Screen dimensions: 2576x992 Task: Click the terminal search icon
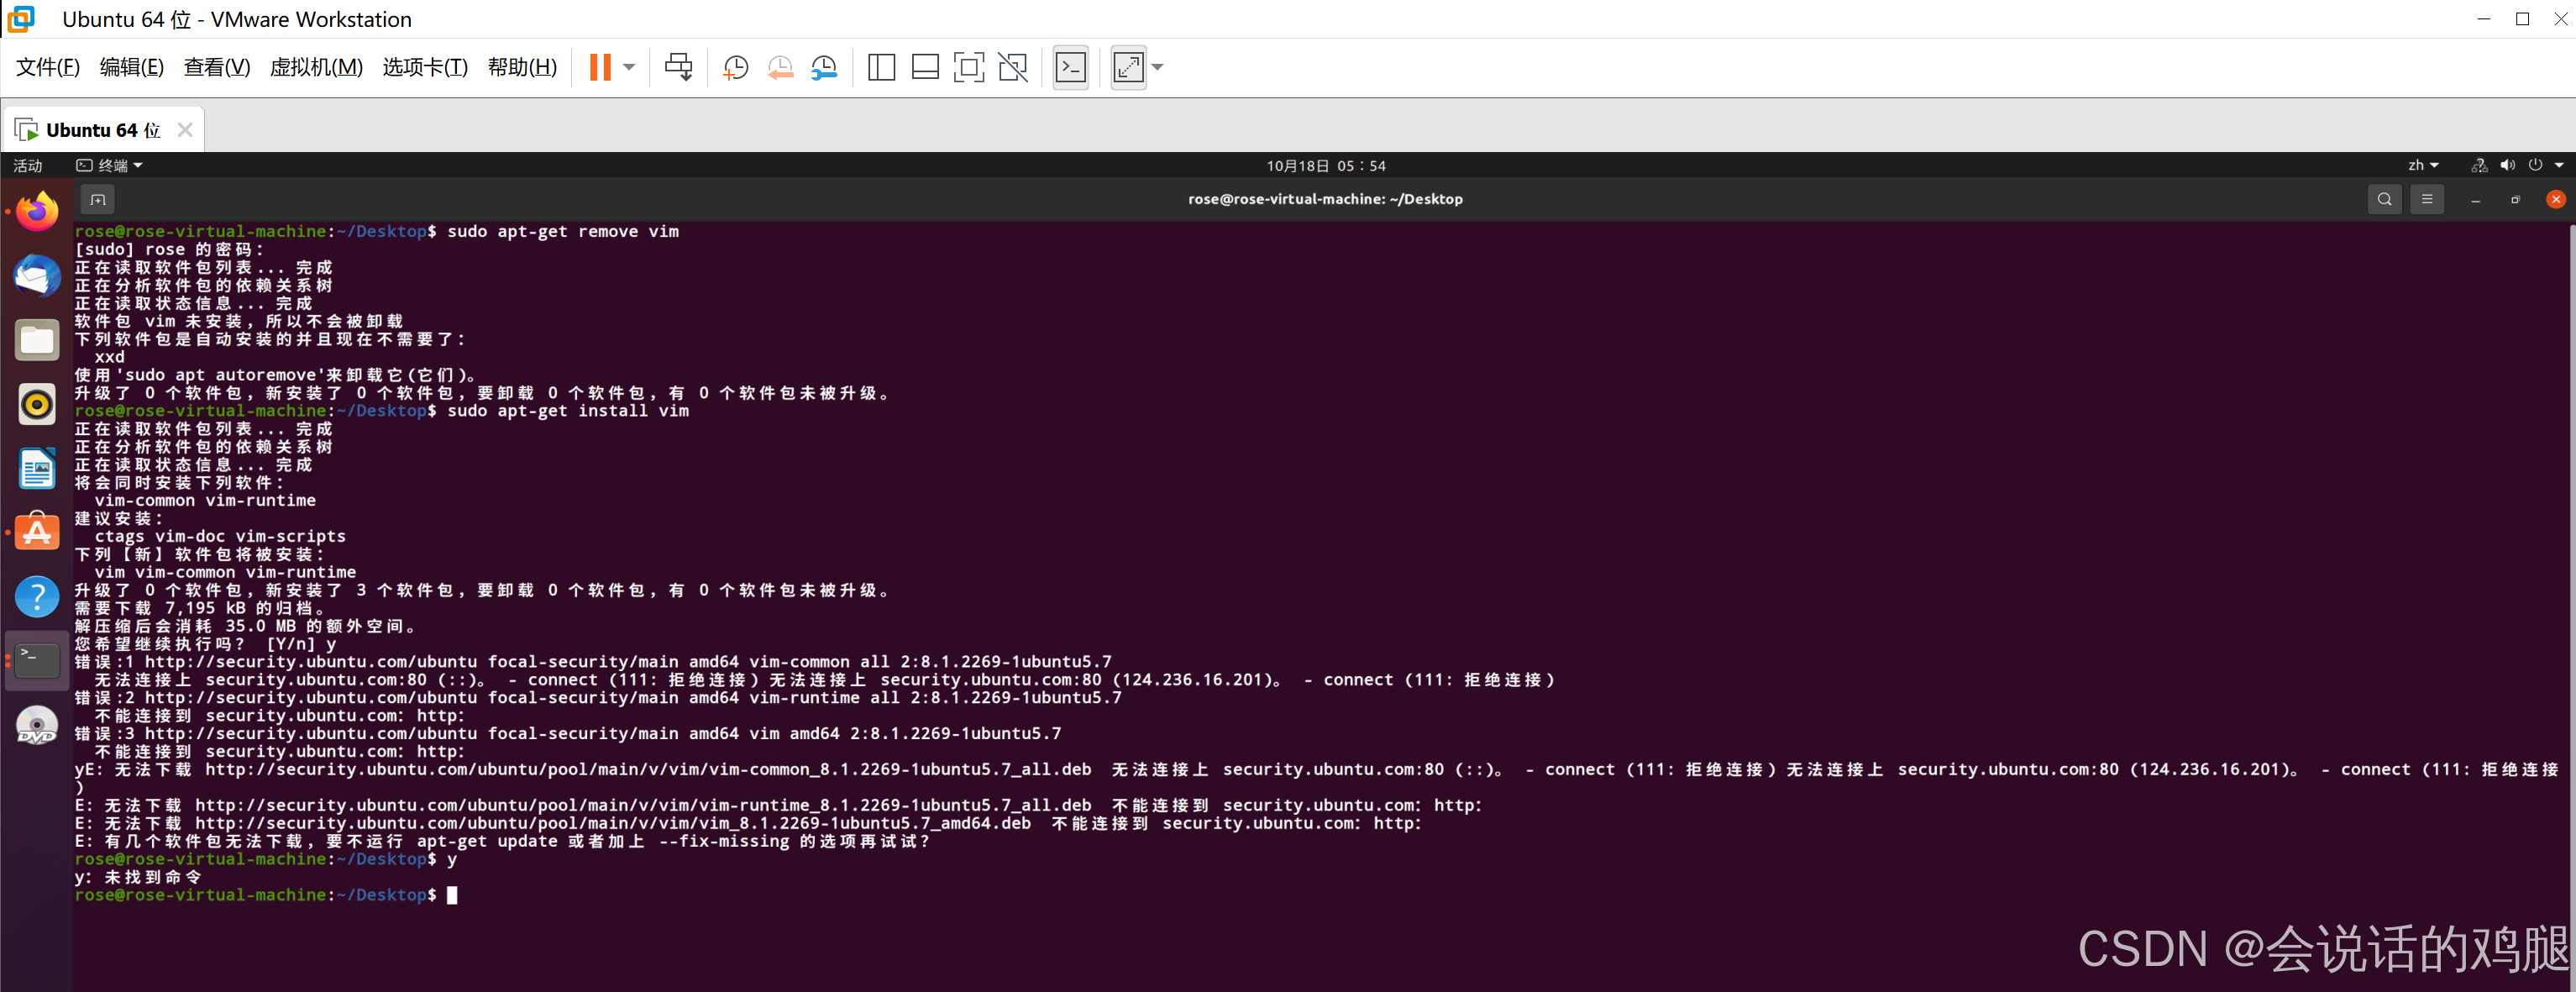click(x=2384, y=199)
